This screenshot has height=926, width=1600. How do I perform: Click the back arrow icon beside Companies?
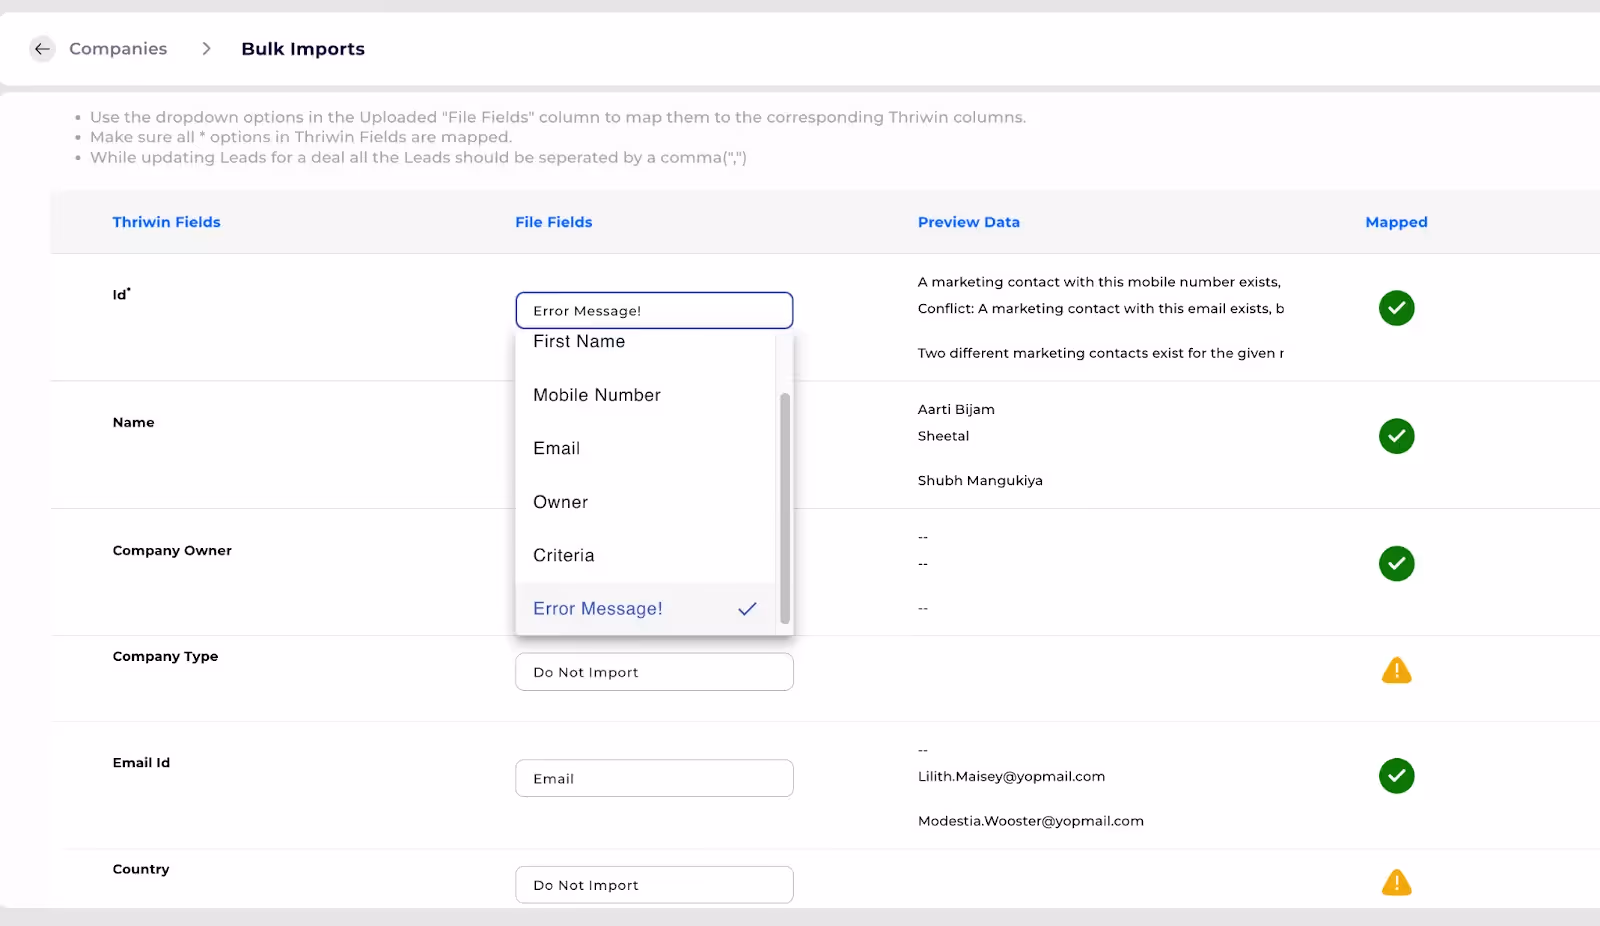(42, 48)
